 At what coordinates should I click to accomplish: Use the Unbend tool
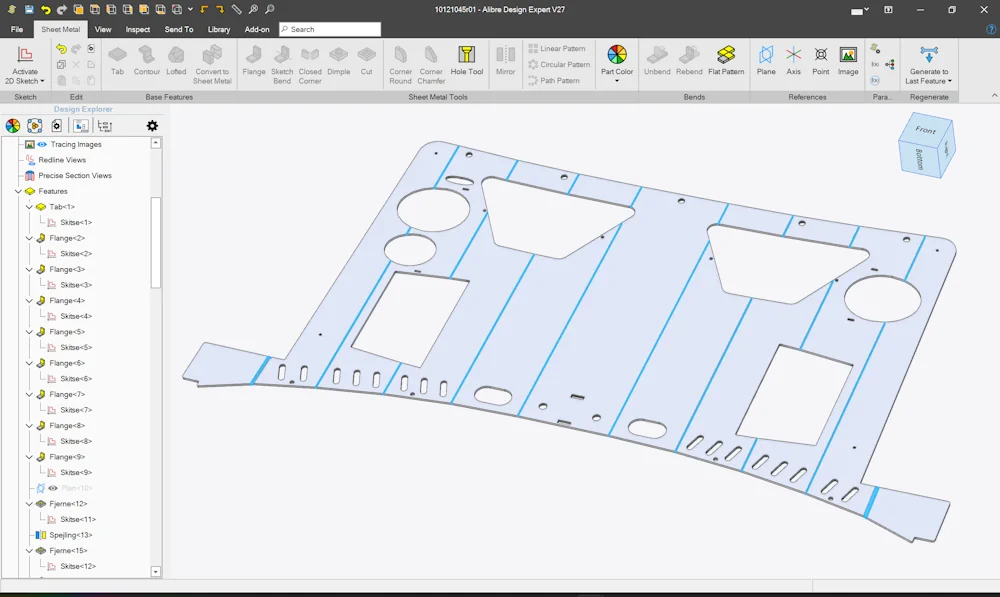point(657,61)
